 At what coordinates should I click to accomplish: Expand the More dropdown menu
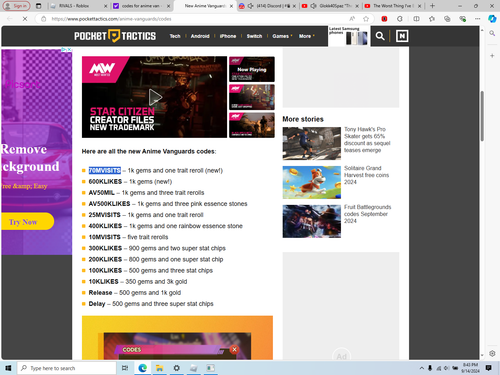[x=306, y=36]
